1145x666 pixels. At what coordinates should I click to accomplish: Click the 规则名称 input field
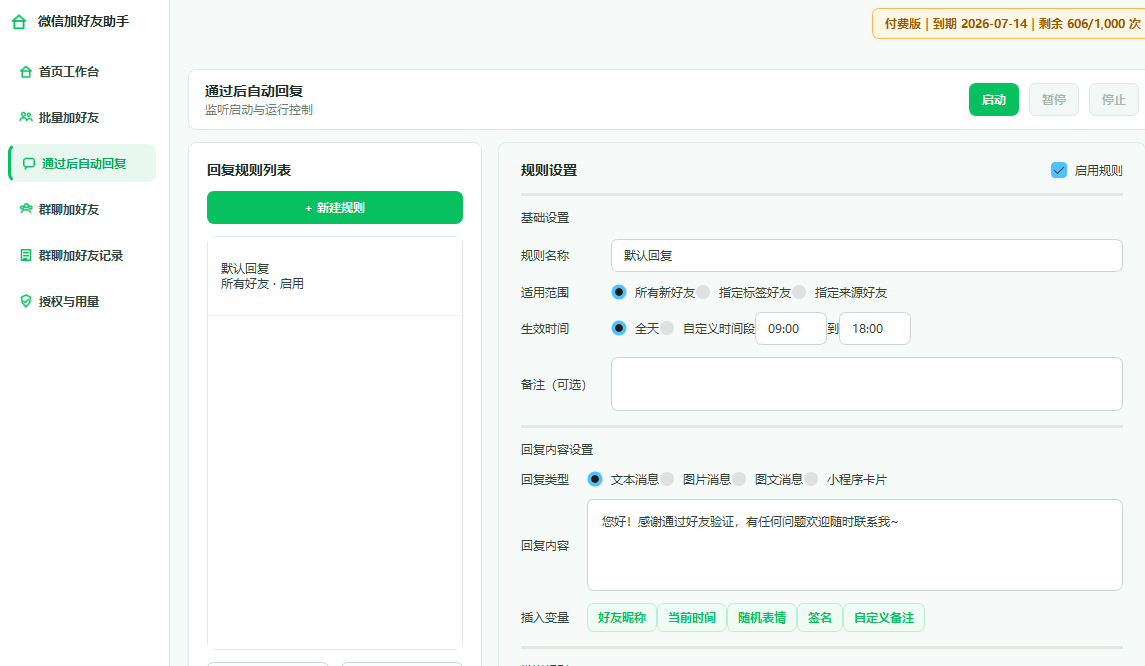pyautogui.click(x=866, y=256)
